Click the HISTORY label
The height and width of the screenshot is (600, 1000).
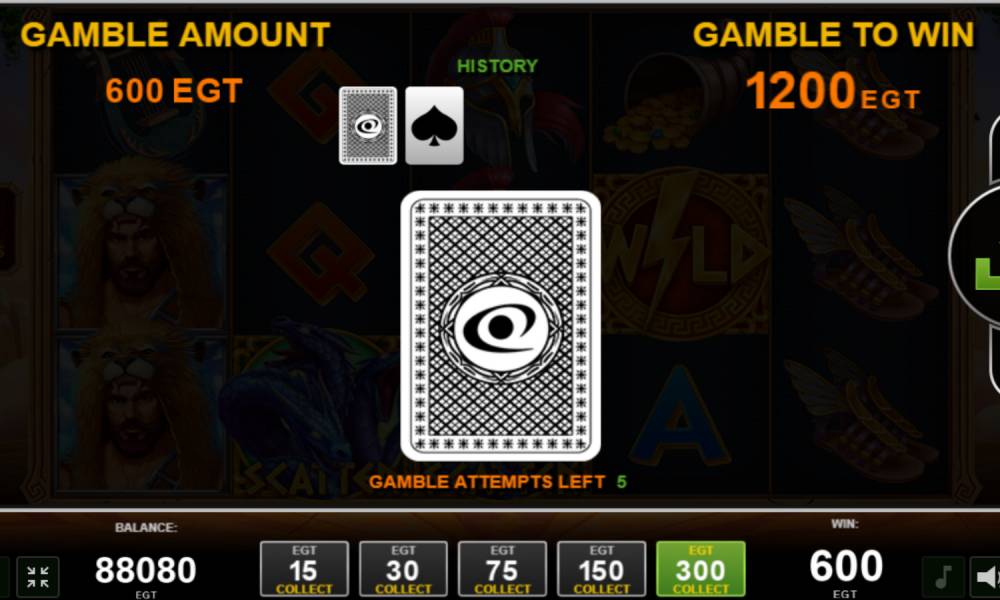497,66
